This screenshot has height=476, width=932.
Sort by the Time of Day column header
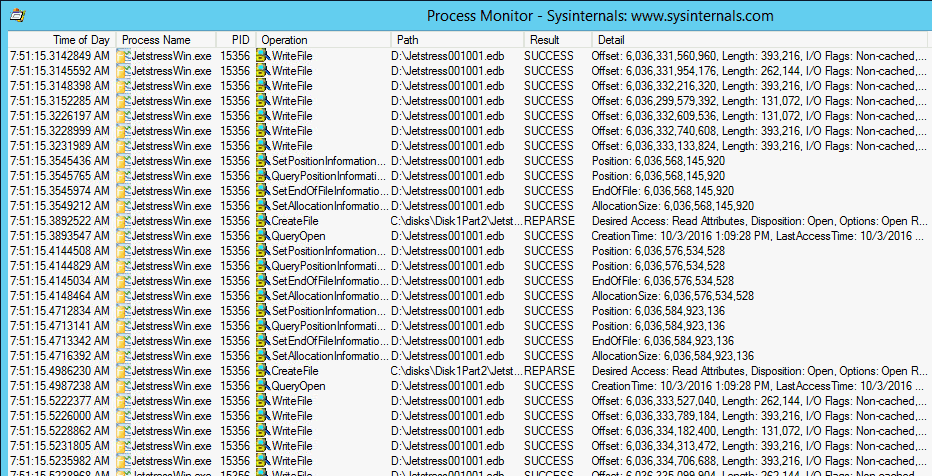(x=62, y=40)
